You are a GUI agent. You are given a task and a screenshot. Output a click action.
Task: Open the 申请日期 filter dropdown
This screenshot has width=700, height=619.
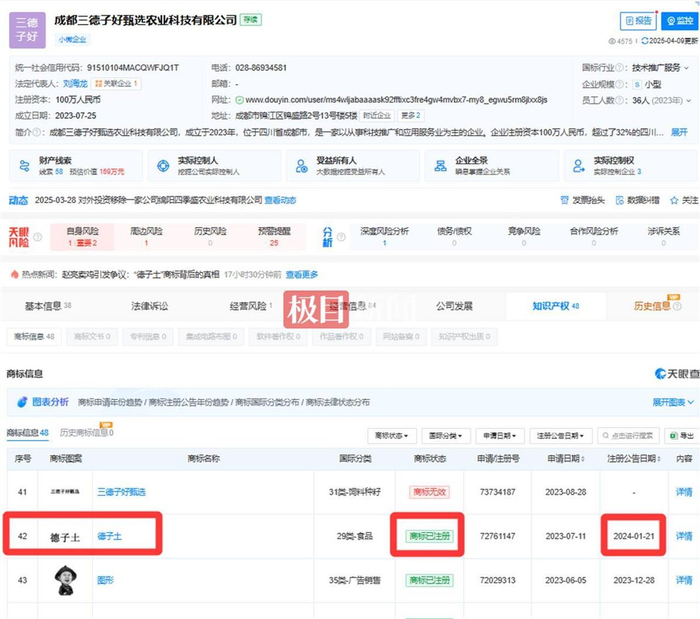(x=500, y=436)
